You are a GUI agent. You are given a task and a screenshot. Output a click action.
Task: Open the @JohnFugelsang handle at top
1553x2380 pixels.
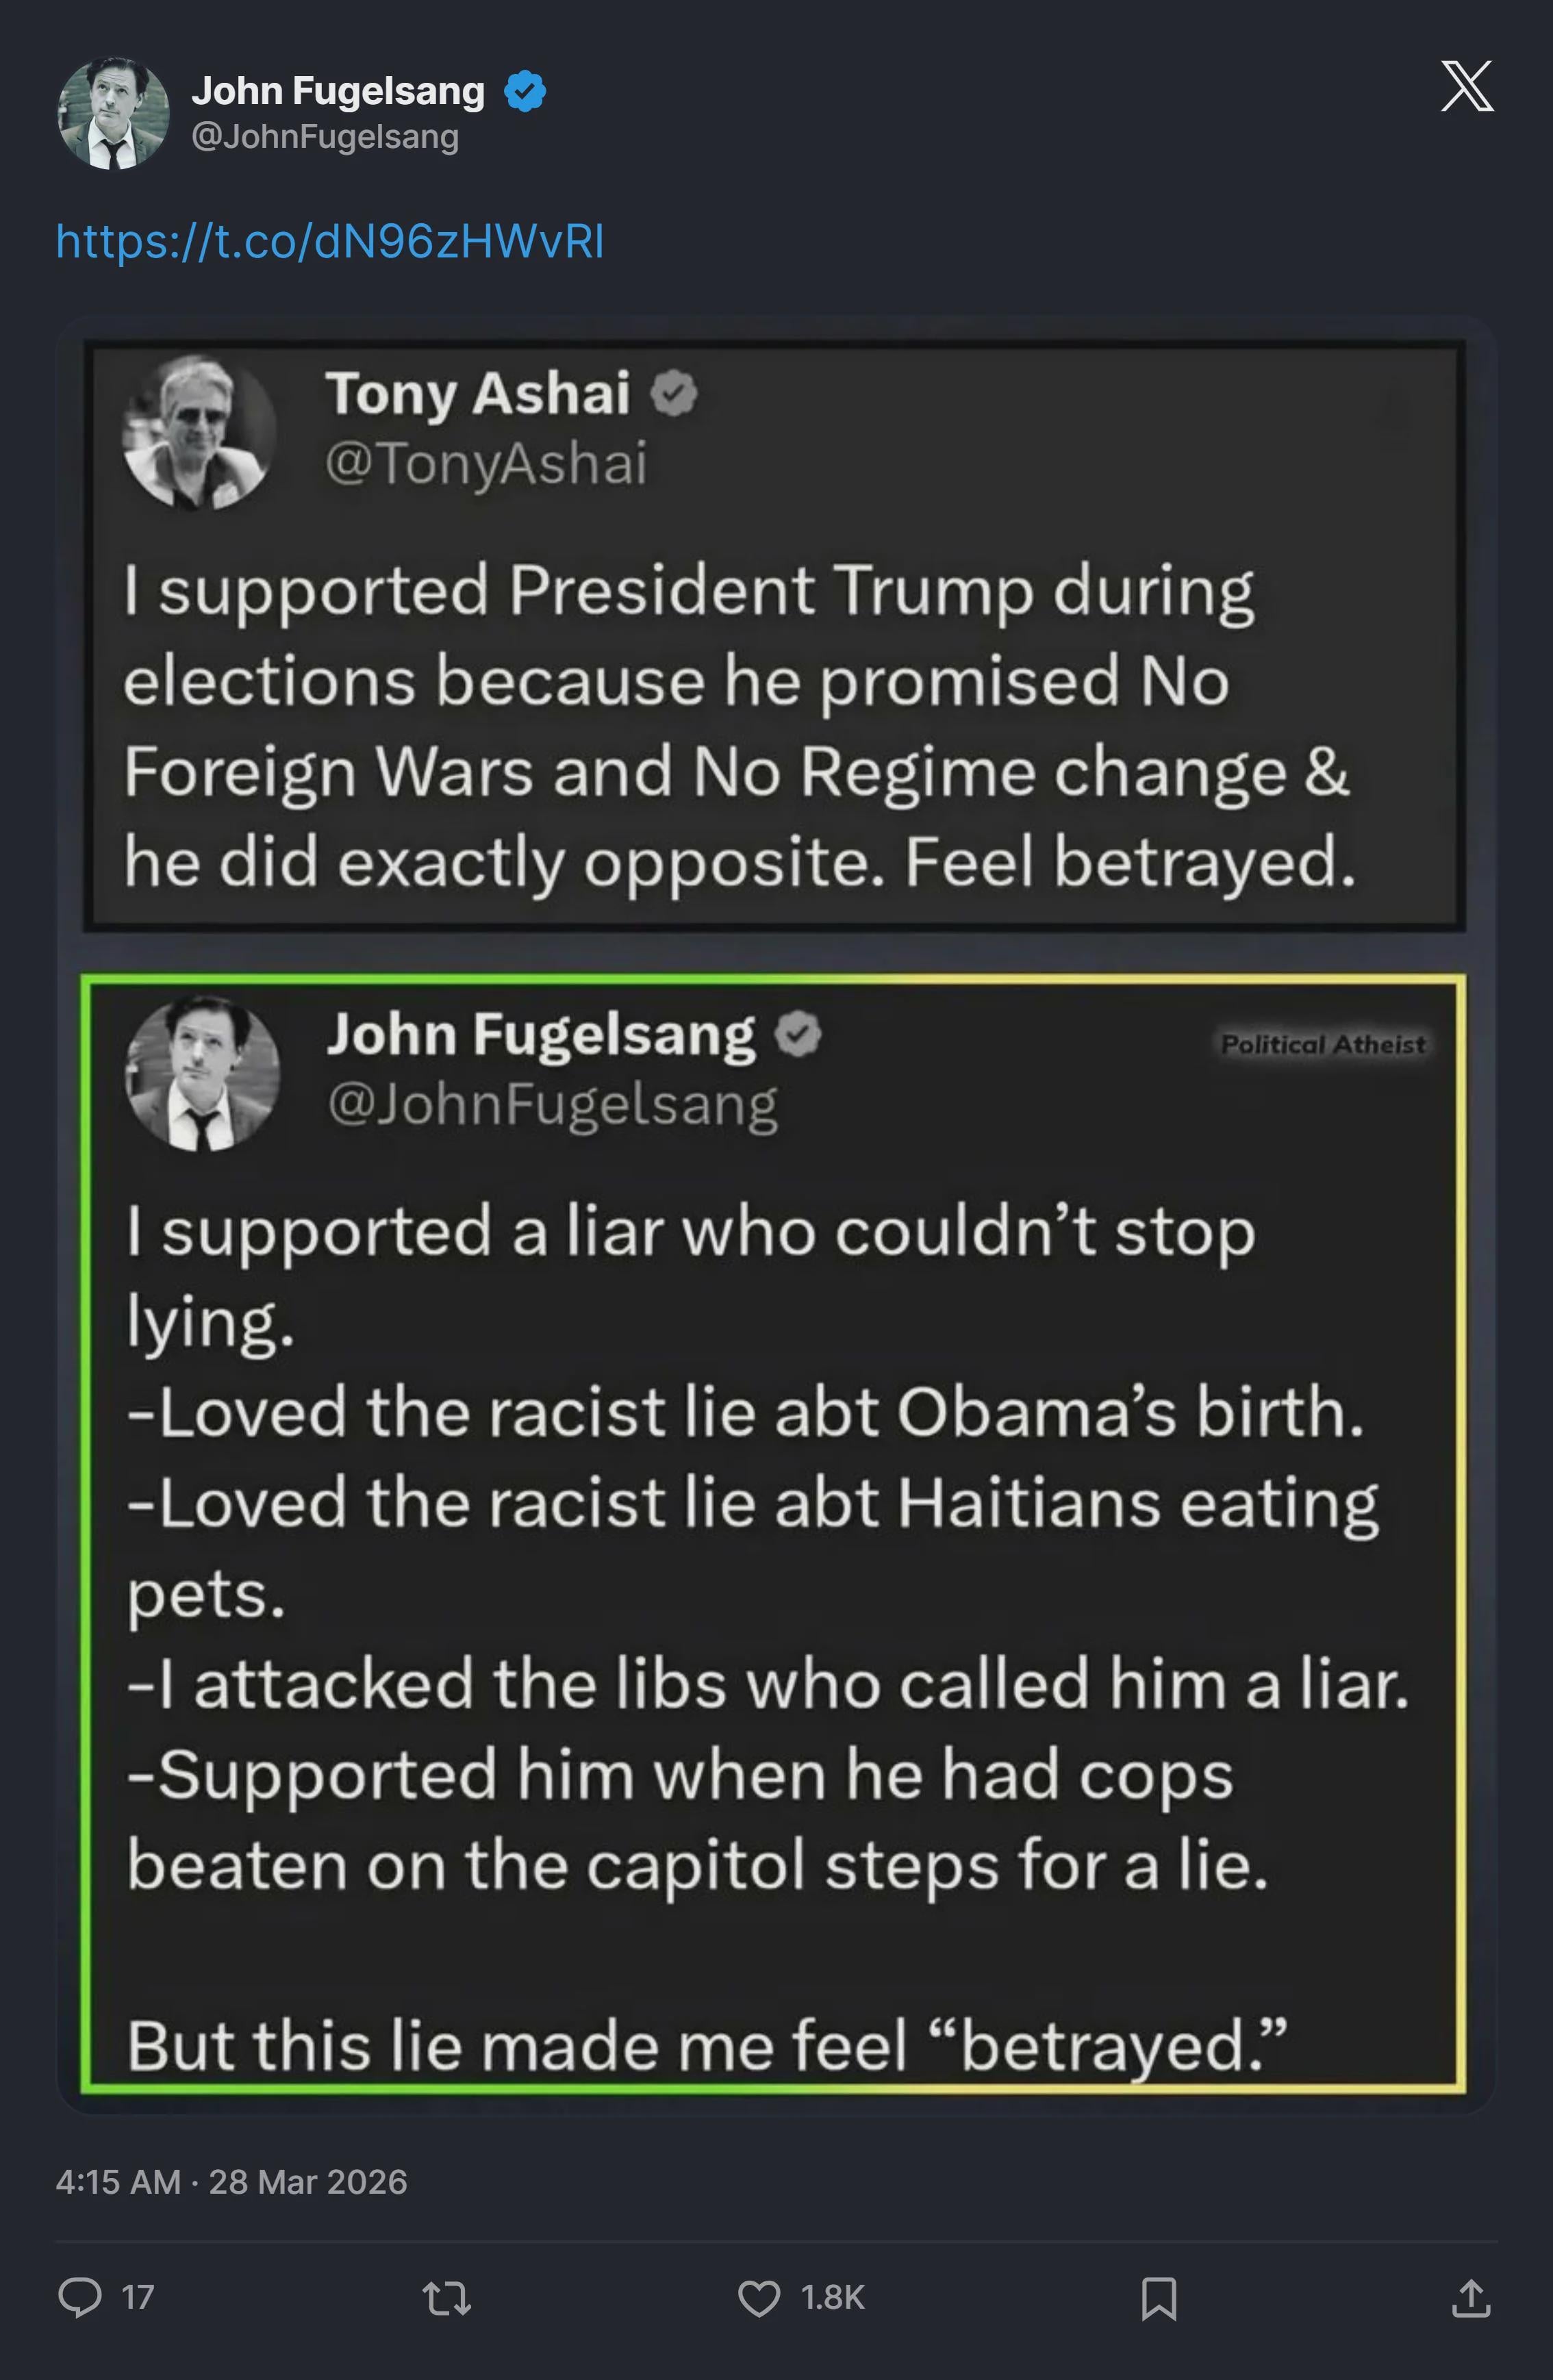(x=325, y=136)
